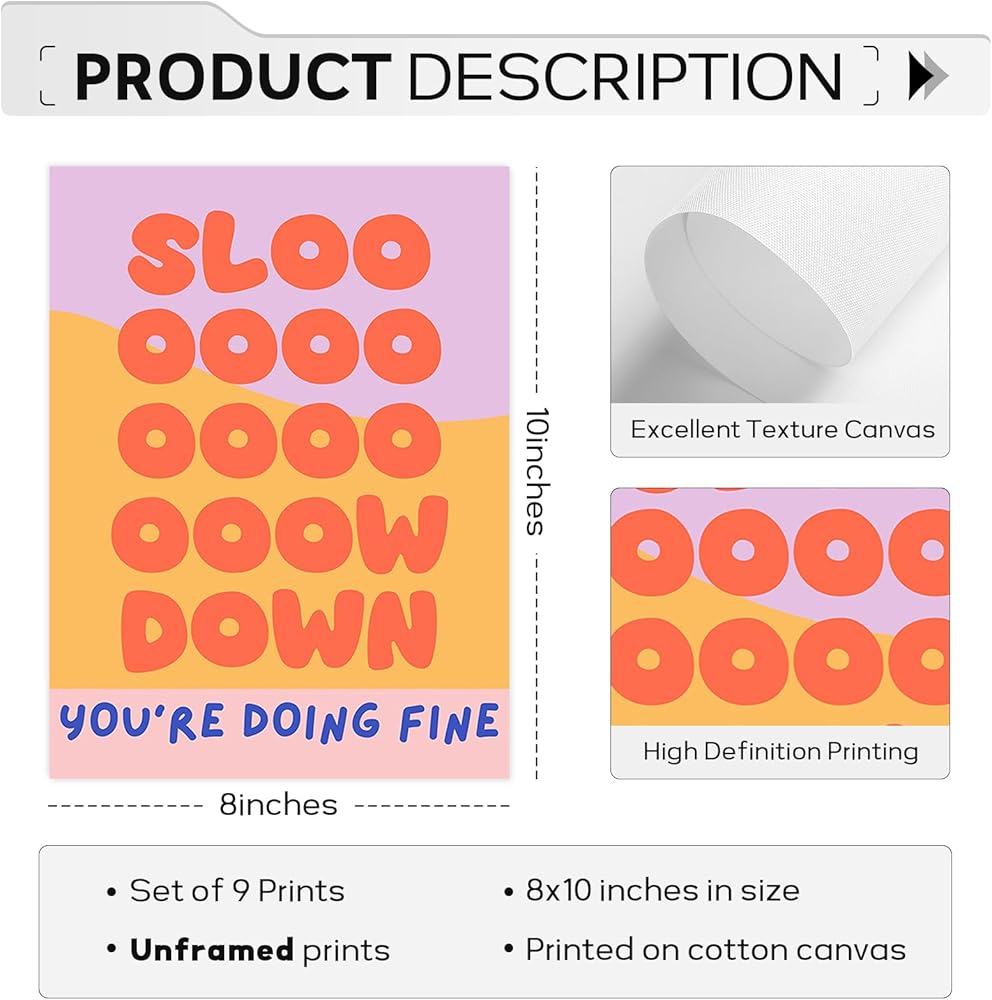The height and width of the screenshot is (1000, 992).
Task: Click the OOOW row on the poster
Action: tap(279, 535)
